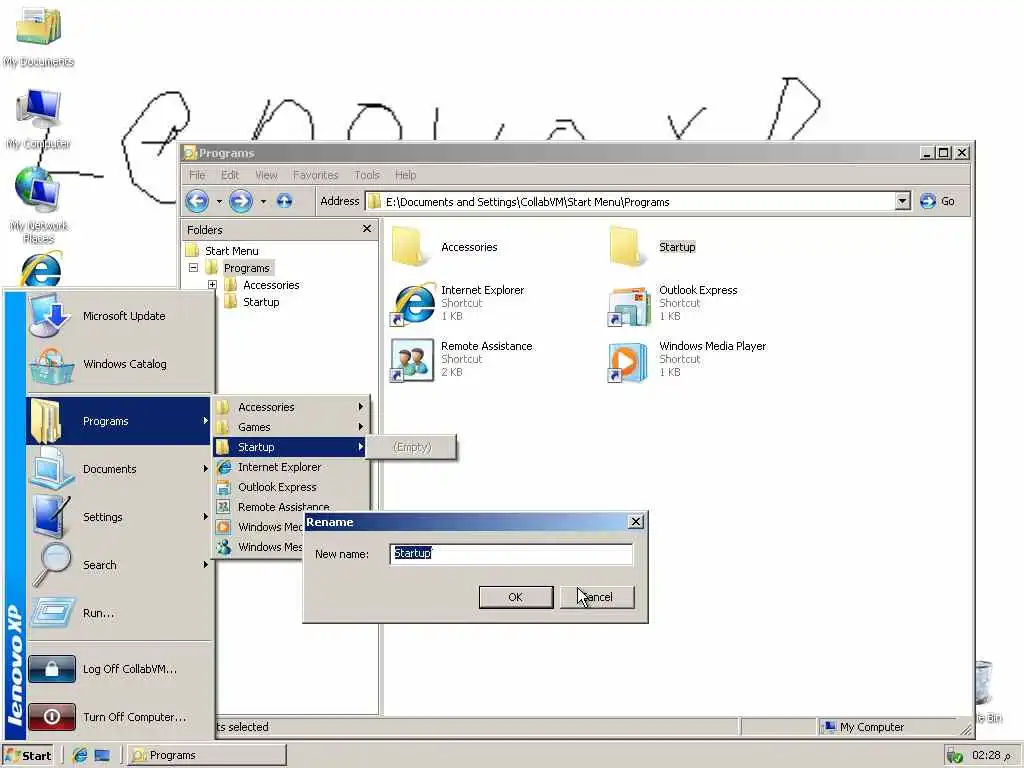Click the Go button beside address bar
The image size is (1024, 768).
click(937, 201)
